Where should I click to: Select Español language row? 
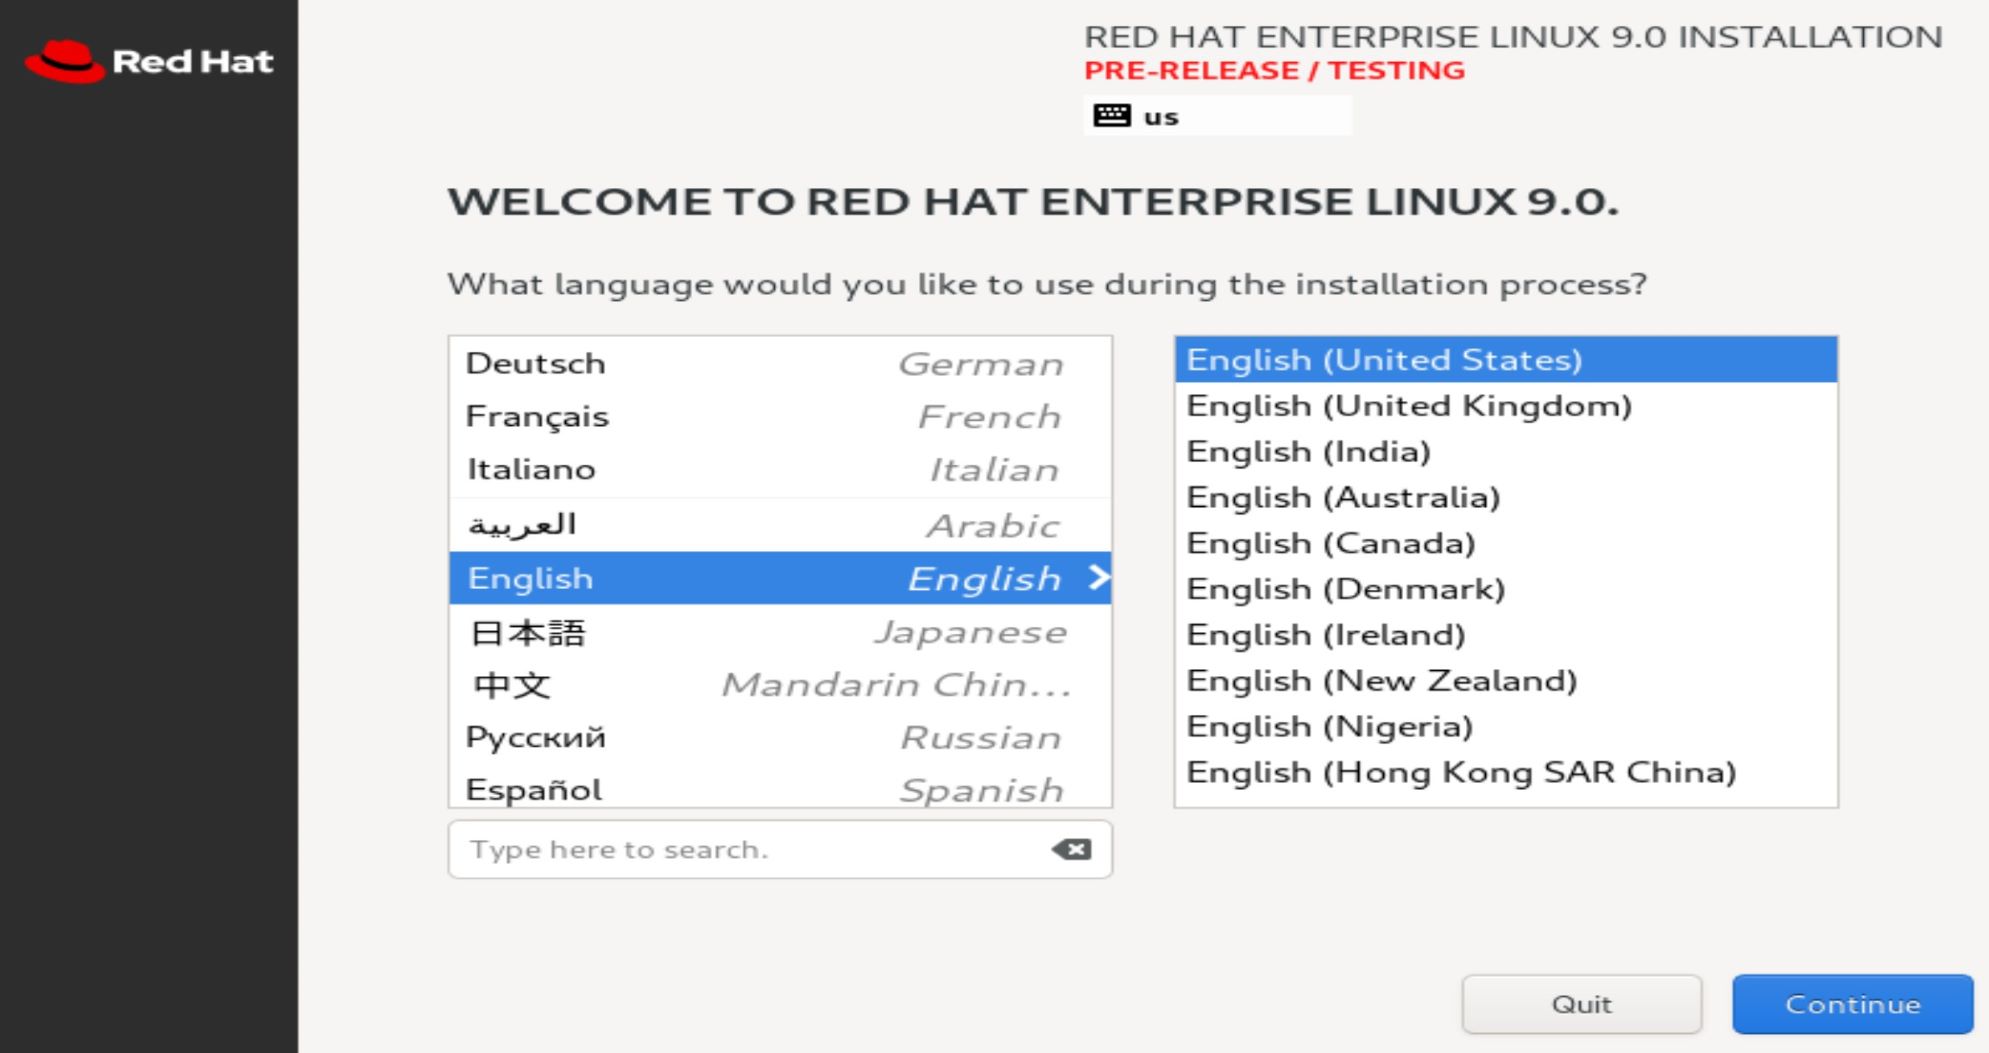(780, 789)
